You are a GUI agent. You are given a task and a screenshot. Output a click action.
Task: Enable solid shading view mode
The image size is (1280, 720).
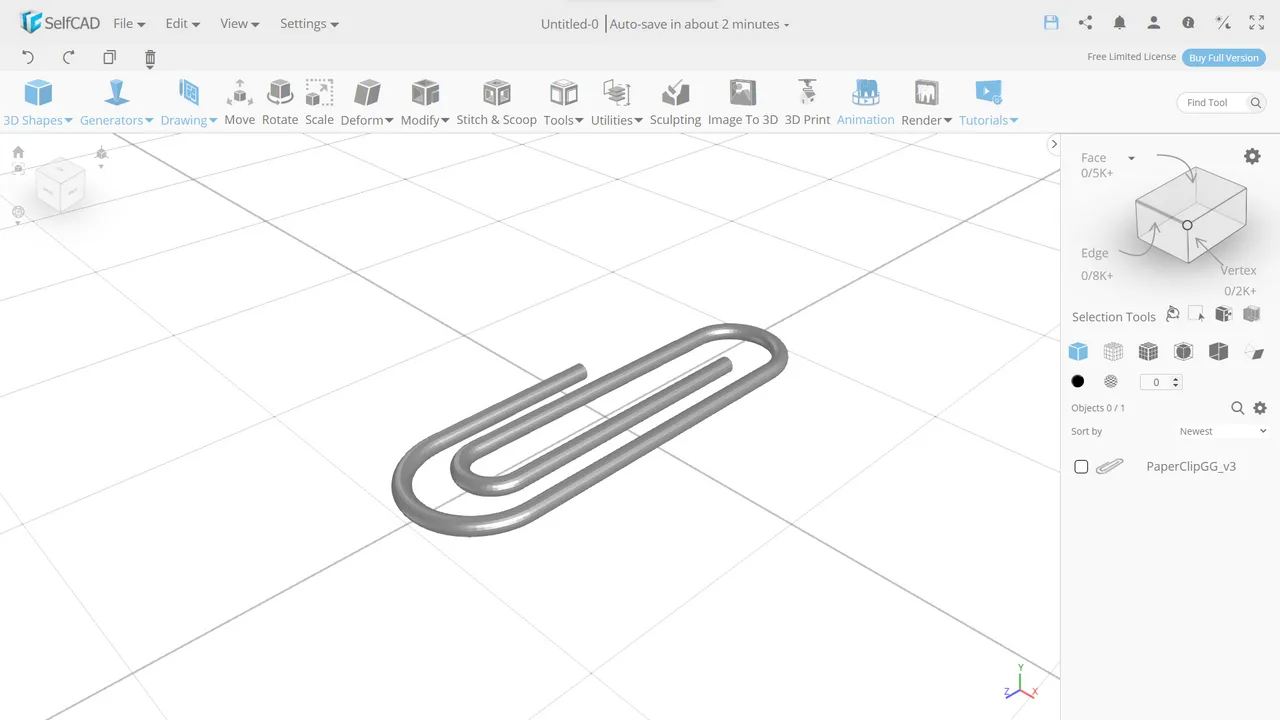click(1078, 351)
